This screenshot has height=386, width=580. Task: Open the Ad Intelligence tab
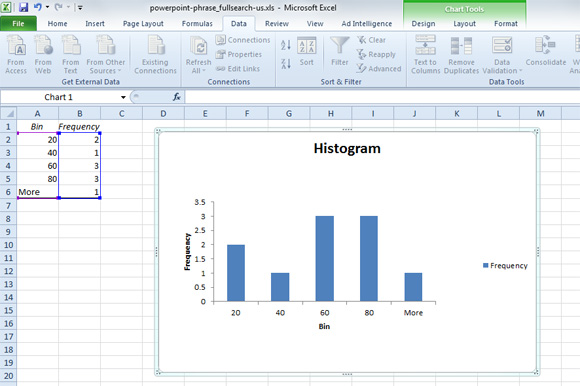(367, 24)
